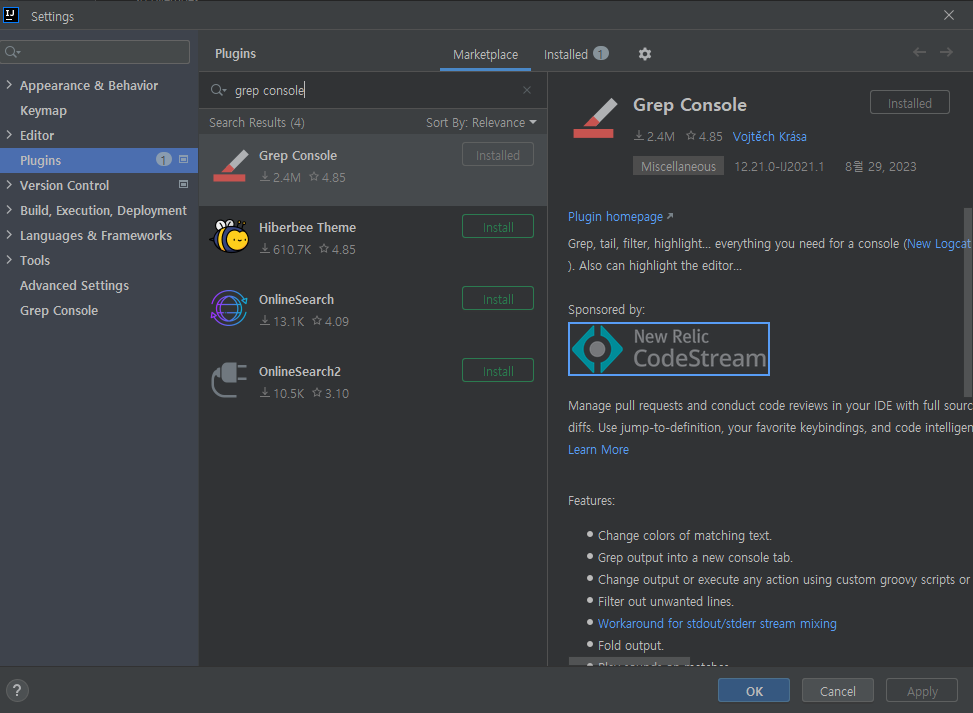Select the OnlineSearch result name

[x=296, y=300]
